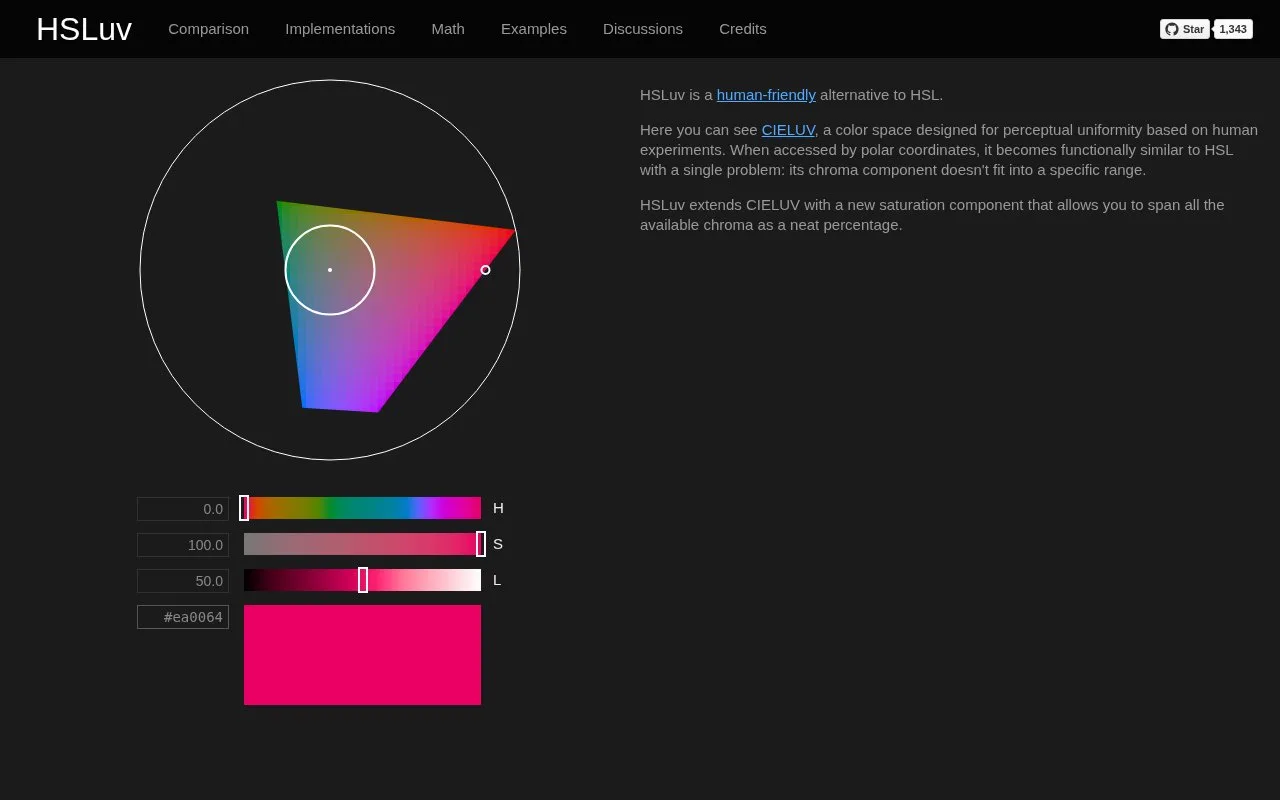Focus the saturation field showing 100.0
Screen dimensions: 1280x800
click(183, 545)
